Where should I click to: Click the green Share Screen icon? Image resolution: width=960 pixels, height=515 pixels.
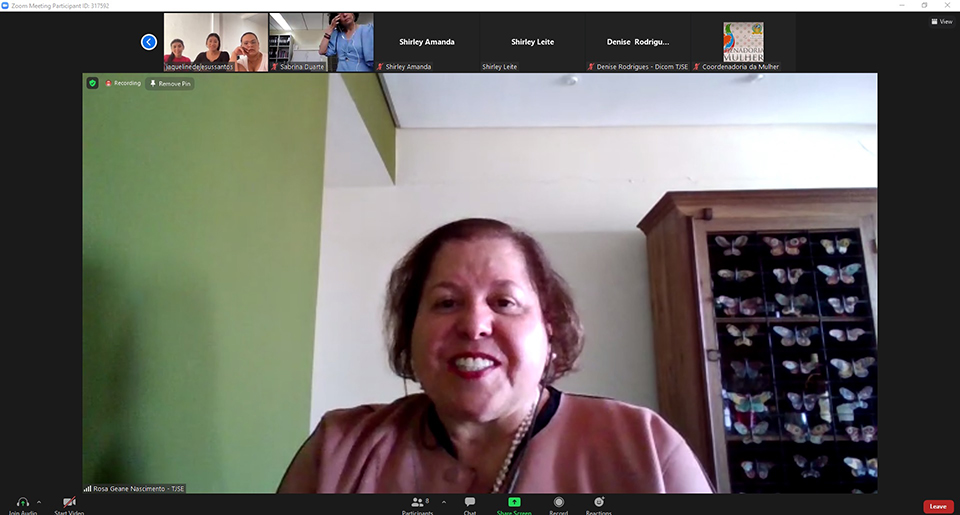pyautogui.click(x=514, y=502)
